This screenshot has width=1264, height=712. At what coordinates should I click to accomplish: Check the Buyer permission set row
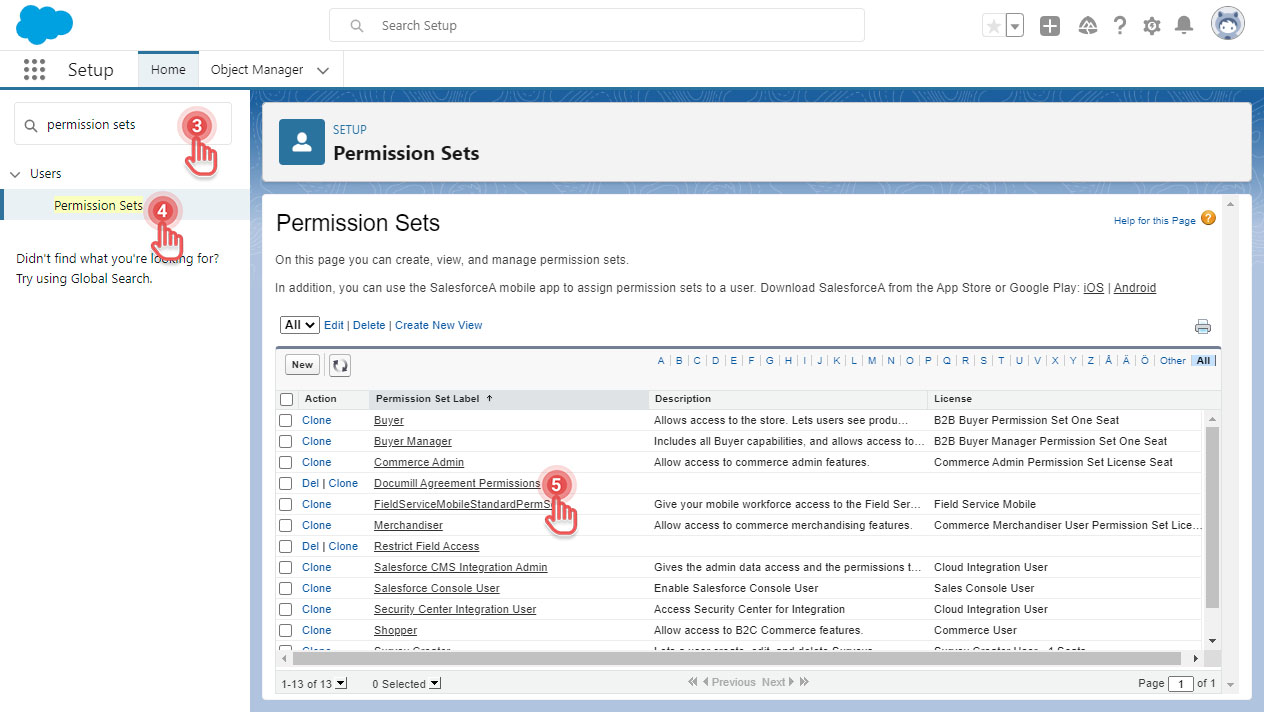(x=287, y=419)
